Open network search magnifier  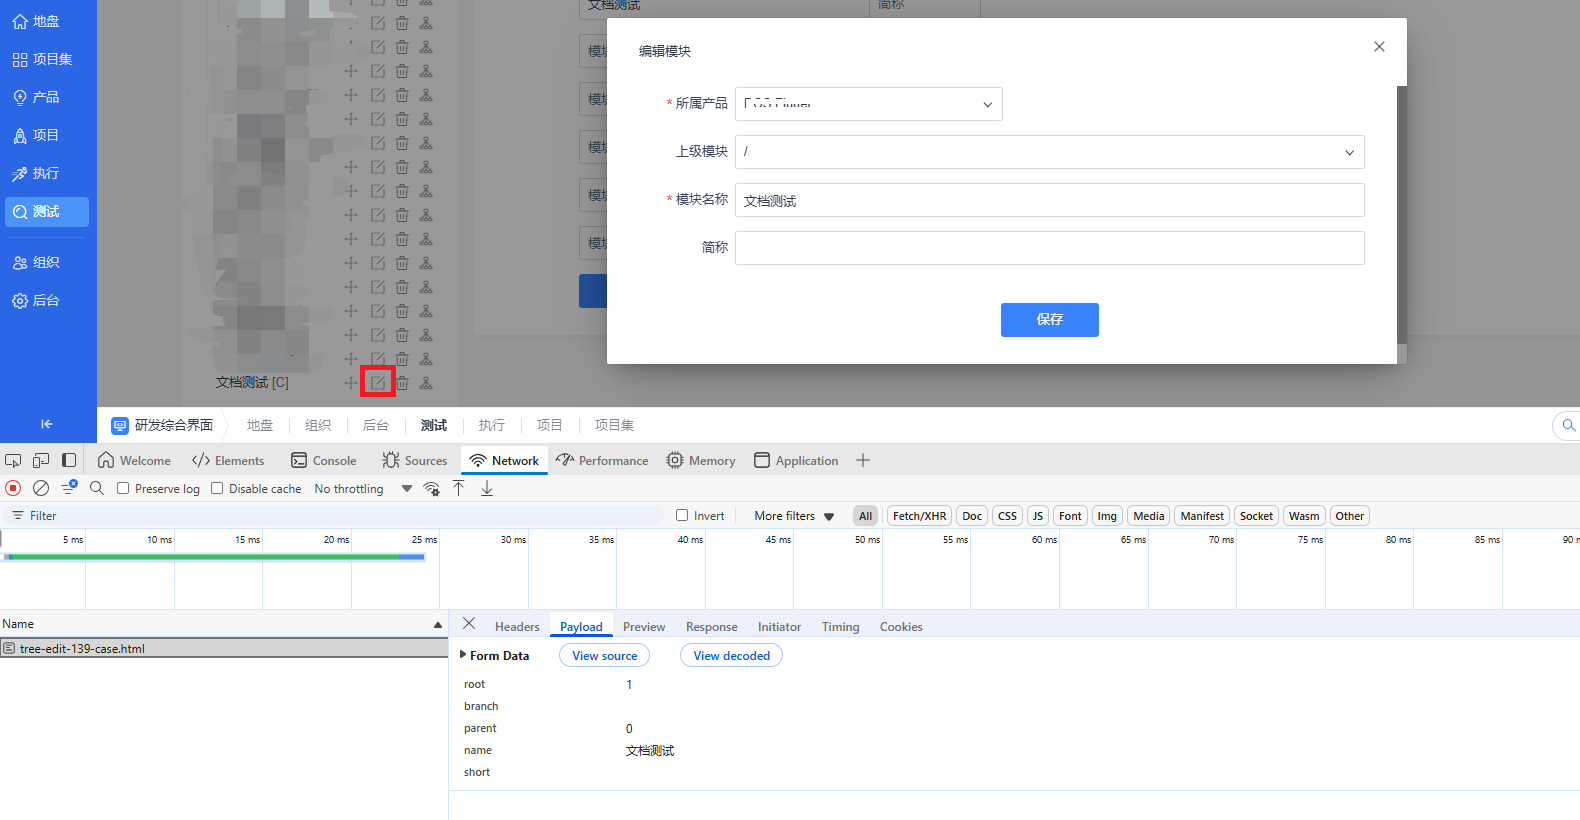(x=97, y=488)
